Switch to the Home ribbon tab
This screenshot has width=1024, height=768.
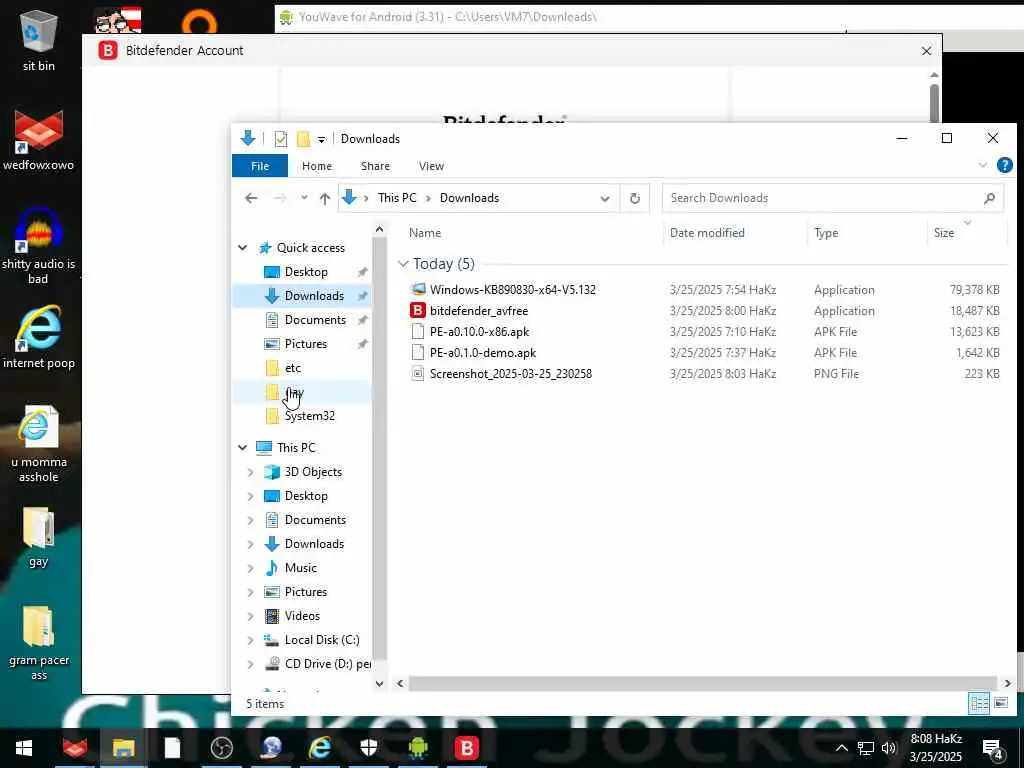pos(317,166)
